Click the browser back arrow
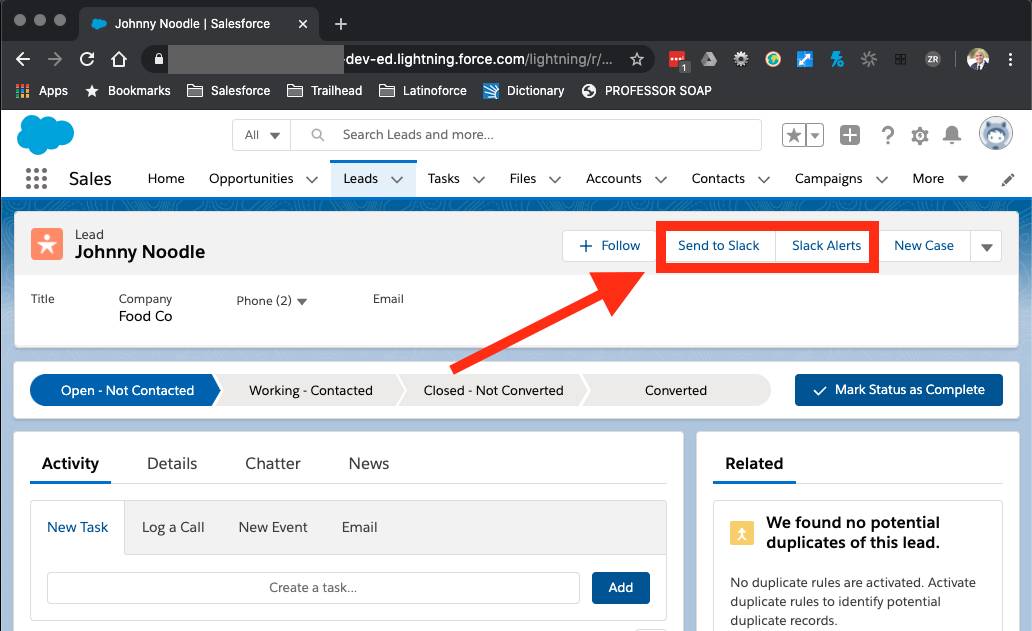The width and height of the screenshot is (1032, 631). [x=23, y=59]
